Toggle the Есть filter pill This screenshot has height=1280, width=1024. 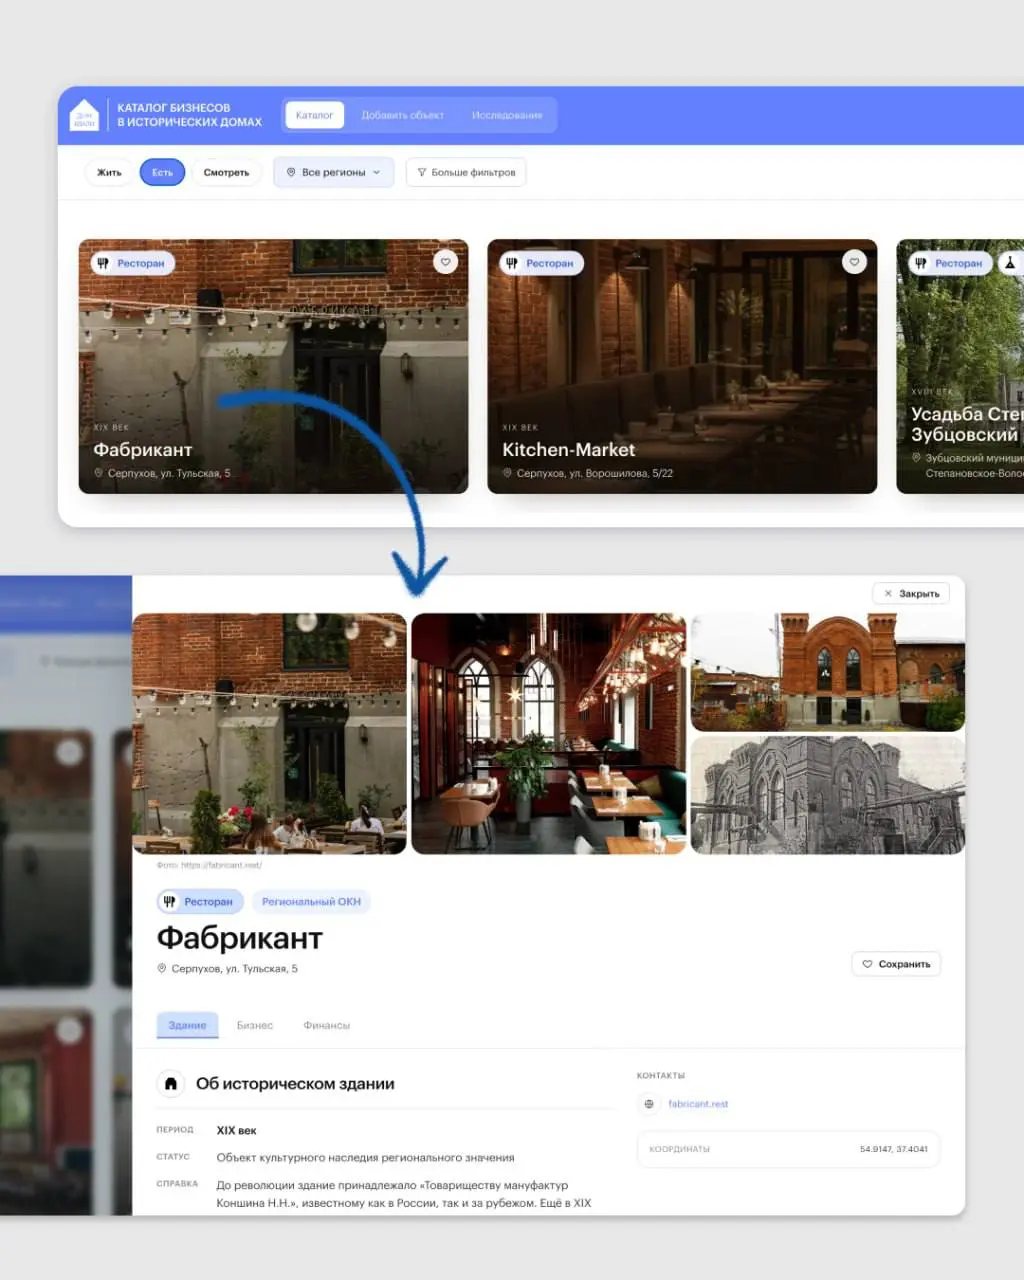tap(162, 172)
